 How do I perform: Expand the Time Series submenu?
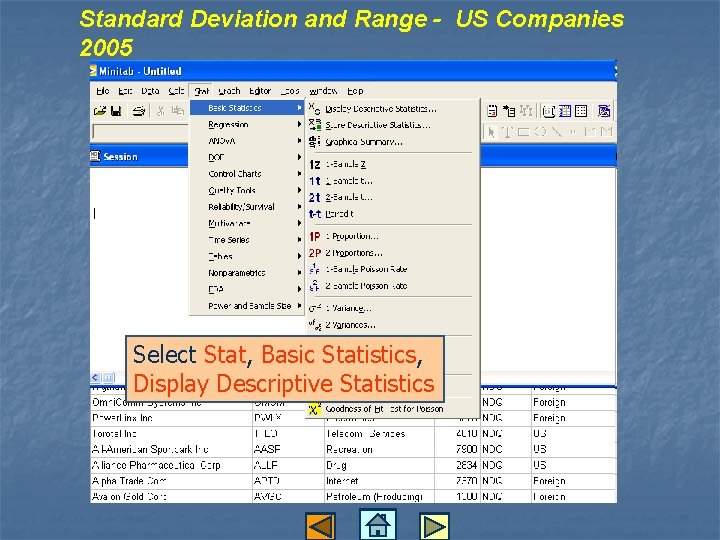click(x=247, y=240)
